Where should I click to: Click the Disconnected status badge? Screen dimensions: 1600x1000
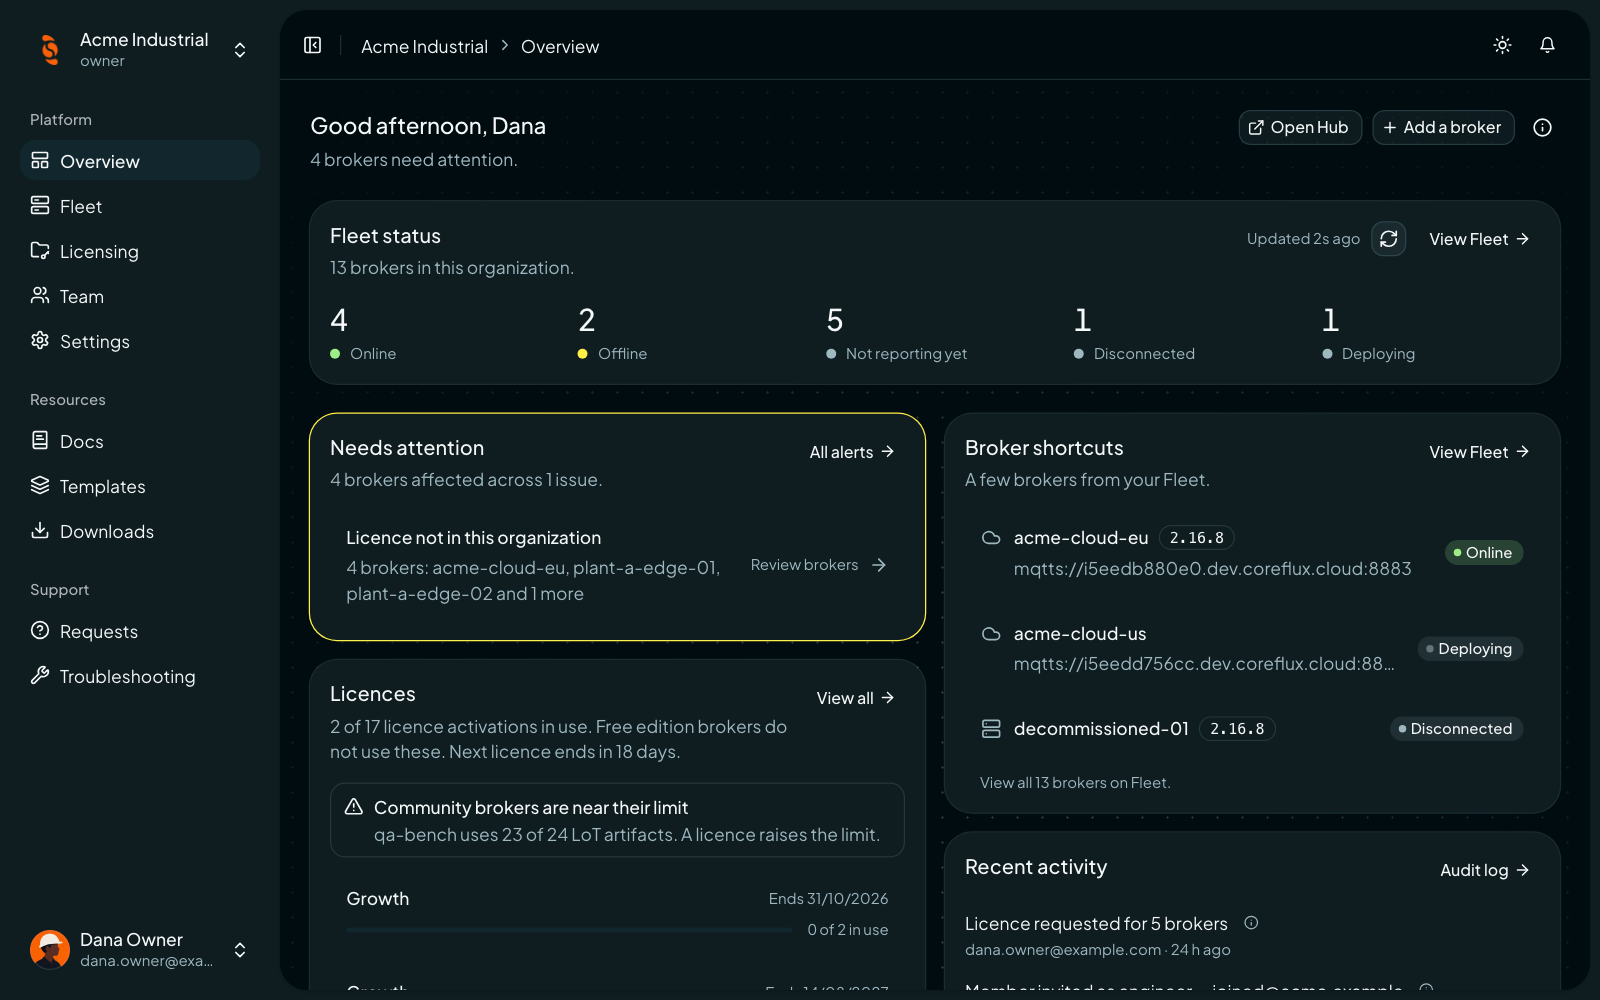1456,729
